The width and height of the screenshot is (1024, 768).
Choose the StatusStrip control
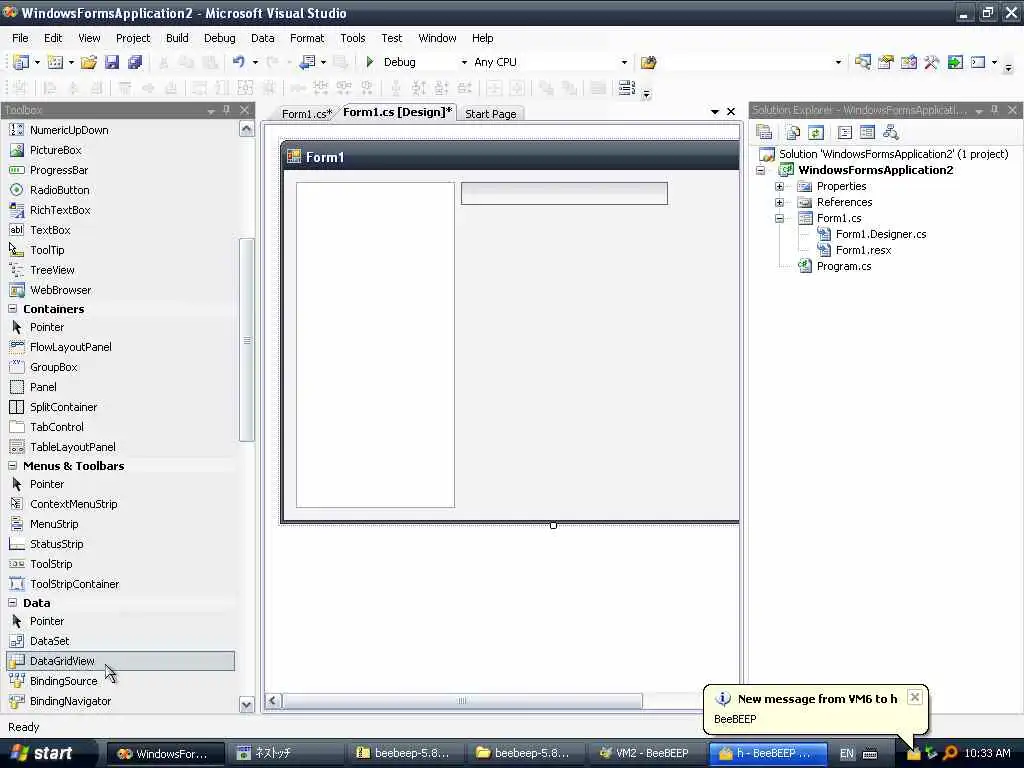point(56,544)
